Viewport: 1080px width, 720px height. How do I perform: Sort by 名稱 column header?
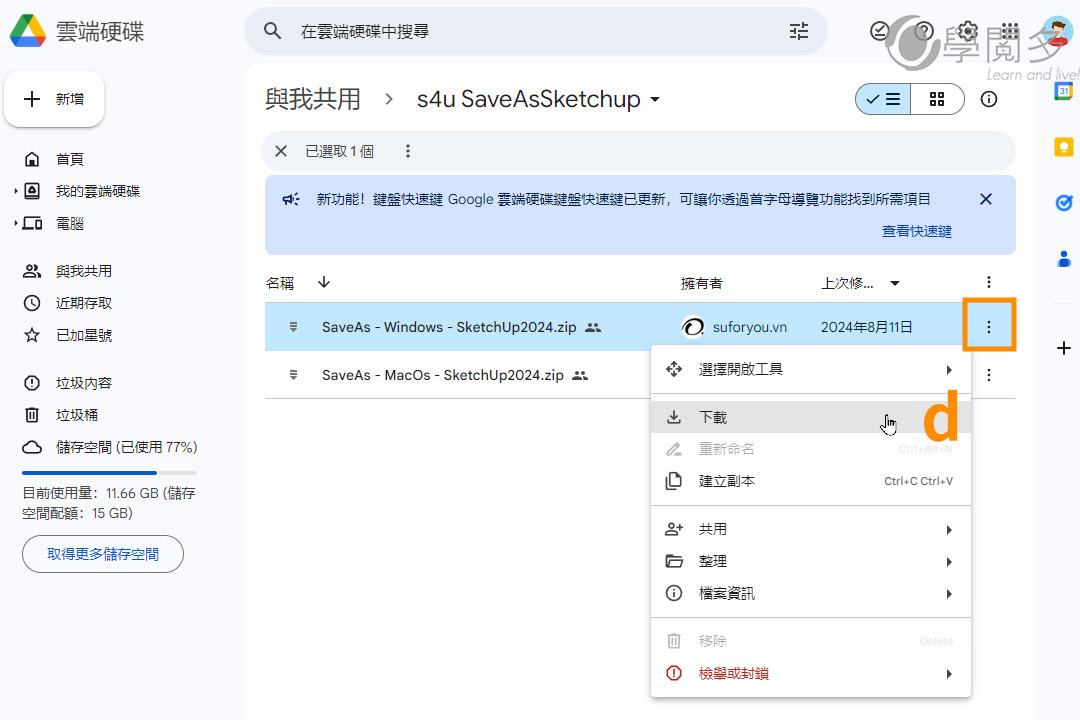coord(280,283)
